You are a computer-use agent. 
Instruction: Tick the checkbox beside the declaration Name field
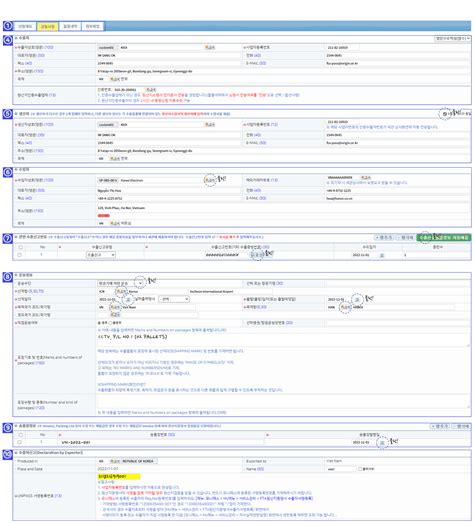(x=360, y=469)
